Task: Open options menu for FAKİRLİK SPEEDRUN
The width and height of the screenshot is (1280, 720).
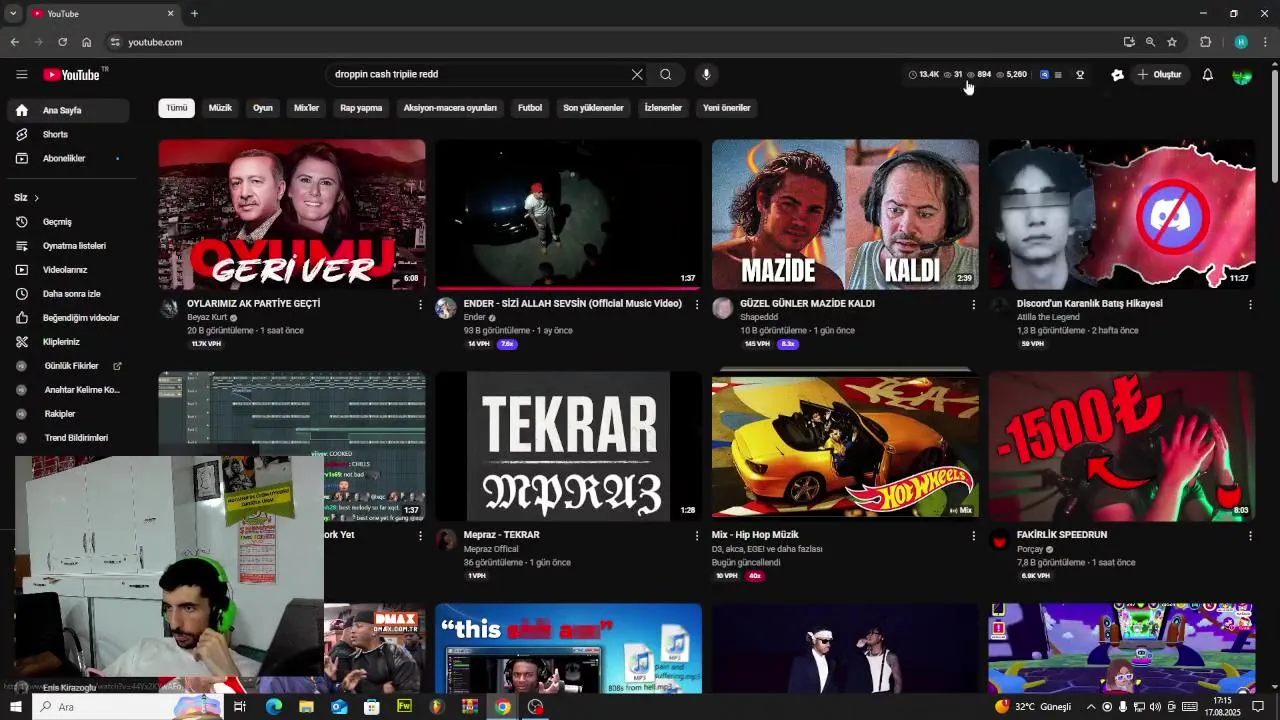Action: [1250, 536]
